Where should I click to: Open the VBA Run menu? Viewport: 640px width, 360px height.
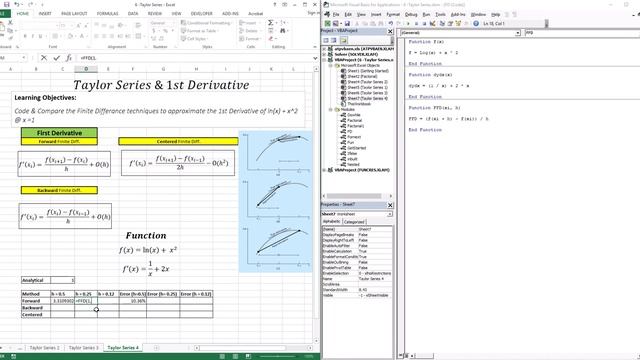426,15
